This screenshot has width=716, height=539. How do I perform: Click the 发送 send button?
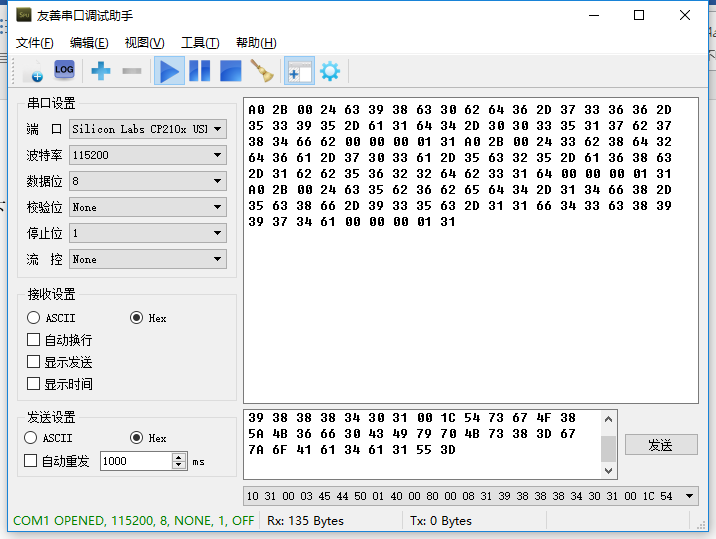[x=660, y=444]
